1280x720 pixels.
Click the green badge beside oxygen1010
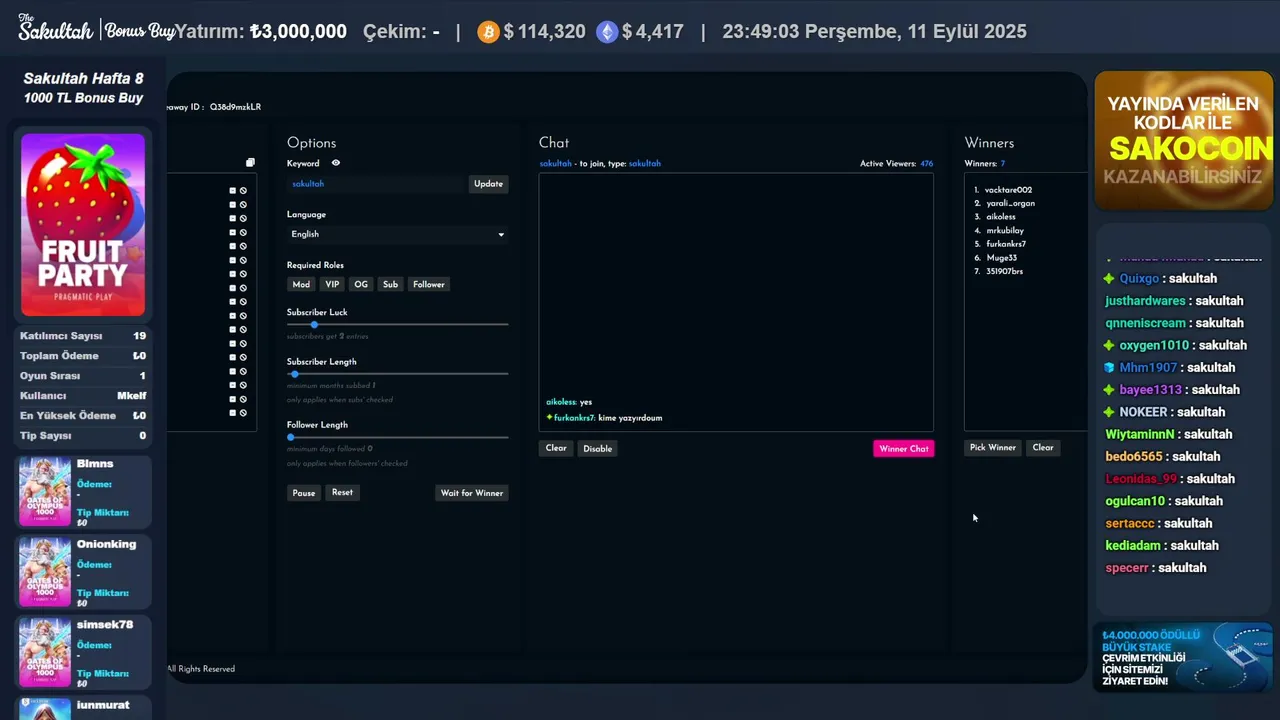click(x=1109, y=346)
